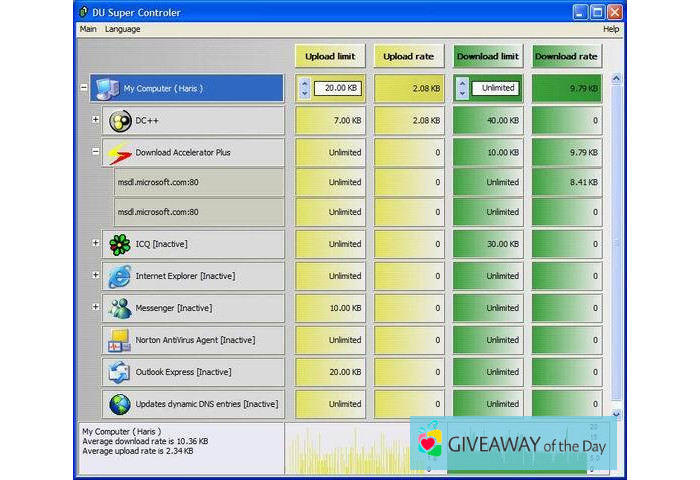Click the Outlook Express icon

coord(120,372)
